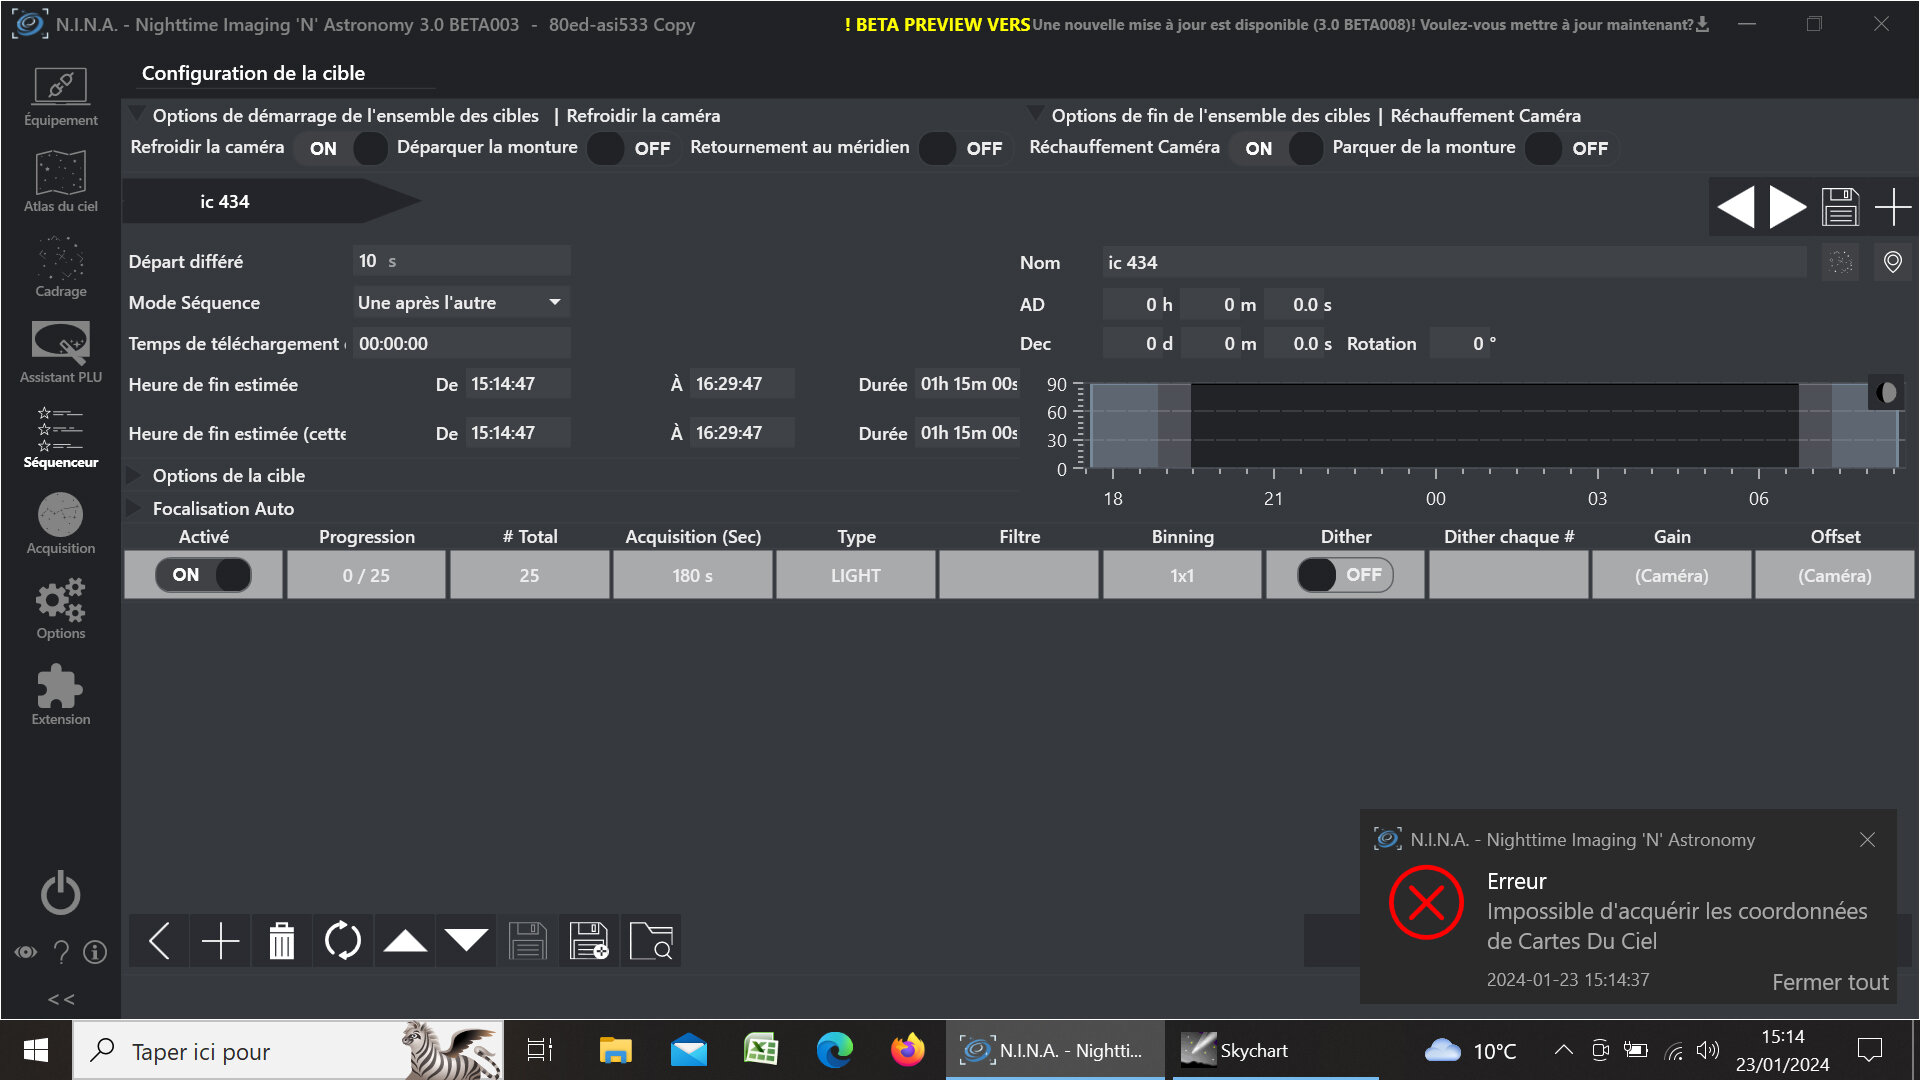Expand Focalisation Auto section
1920x1080 pixels.
(x=223, y=508)
